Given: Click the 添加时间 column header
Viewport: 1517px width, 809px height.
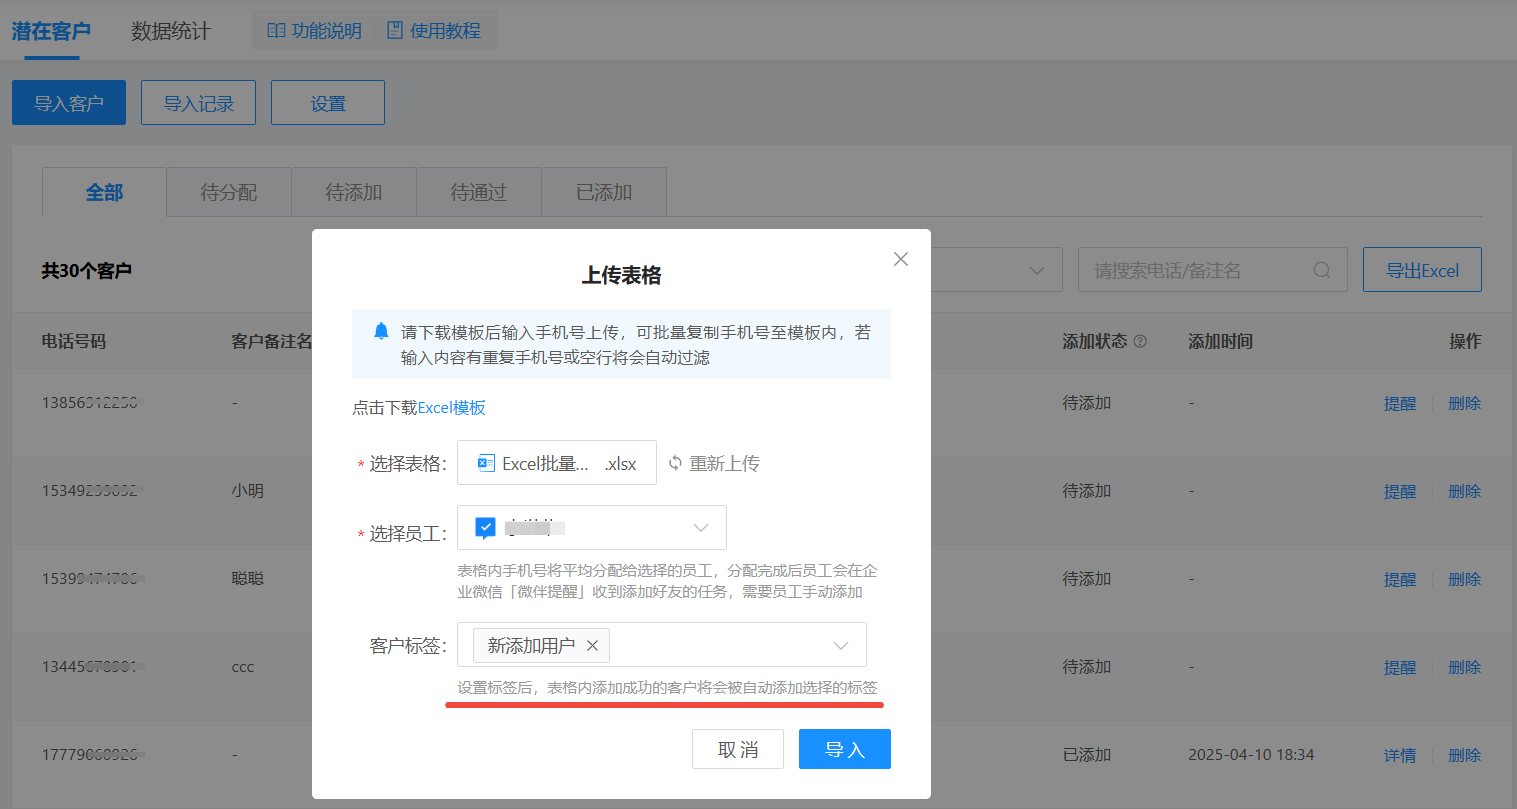Looking at the screenshot, I should click(x=1220, y=341).
